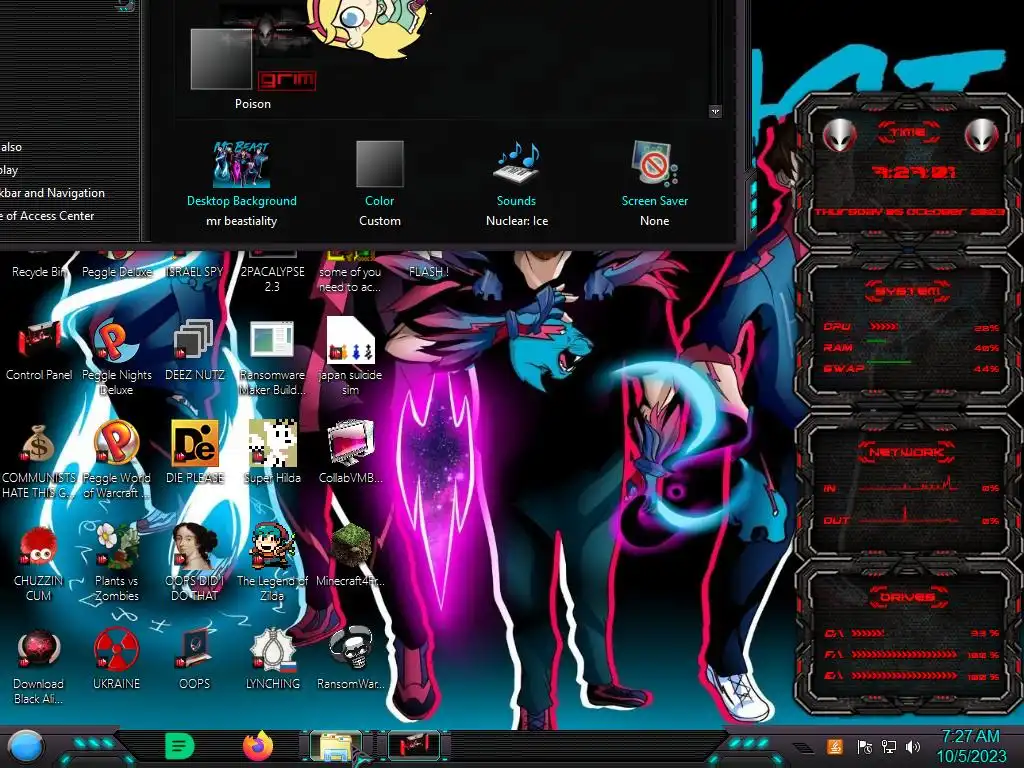Open Ease of Access Center link
The image size is (1024, 768).
(47, 216)
